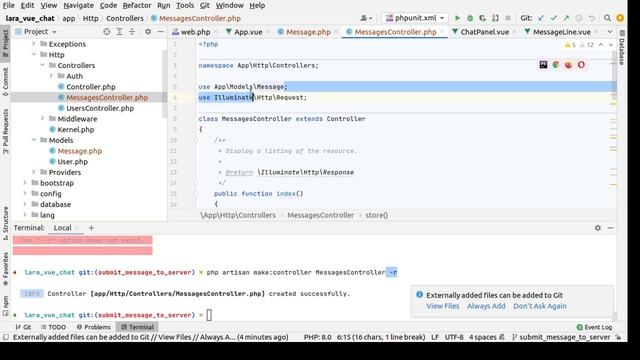Open file in Firefox browser icon
The height and width of the screenshot is (360, 640).
pyautogui.click(x=569, y=64)
